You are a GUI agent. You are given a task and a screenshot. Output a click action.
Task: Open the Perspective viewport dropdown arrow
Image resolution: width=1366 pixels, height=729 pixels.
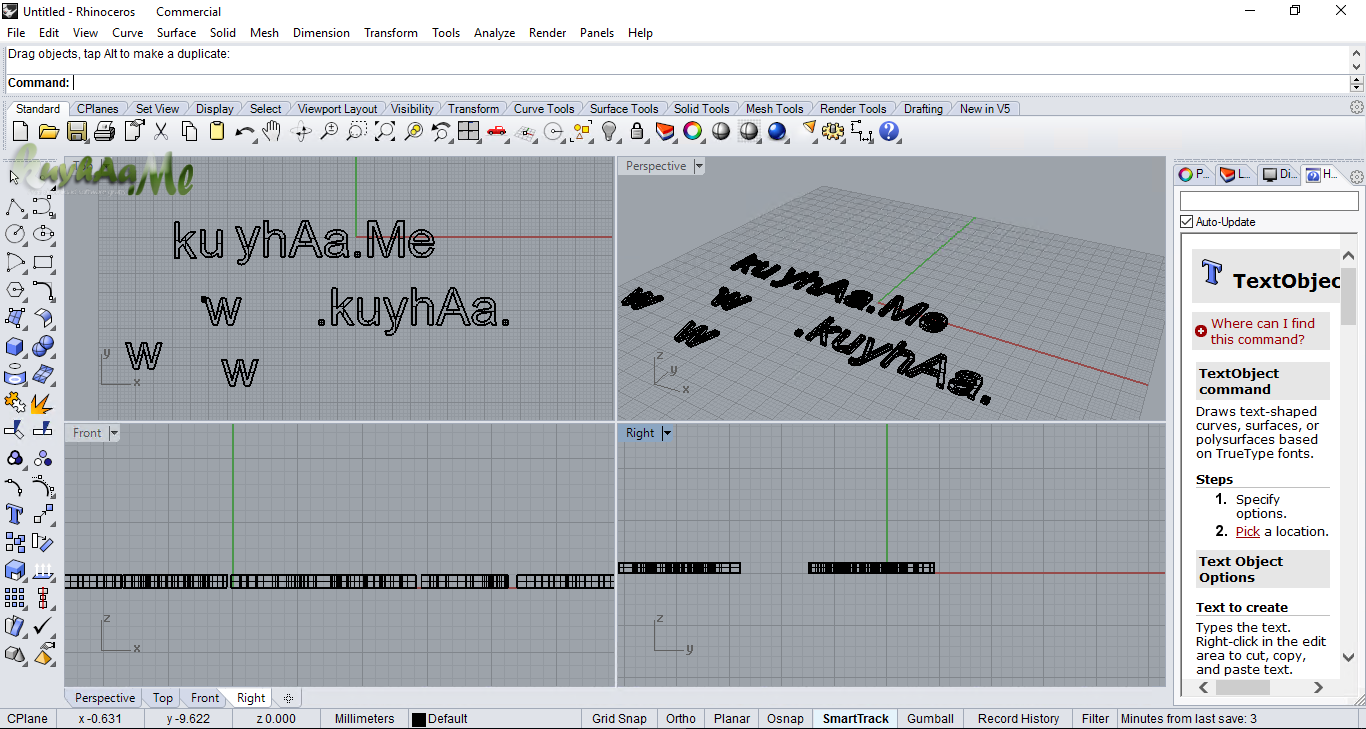[699, 166]
